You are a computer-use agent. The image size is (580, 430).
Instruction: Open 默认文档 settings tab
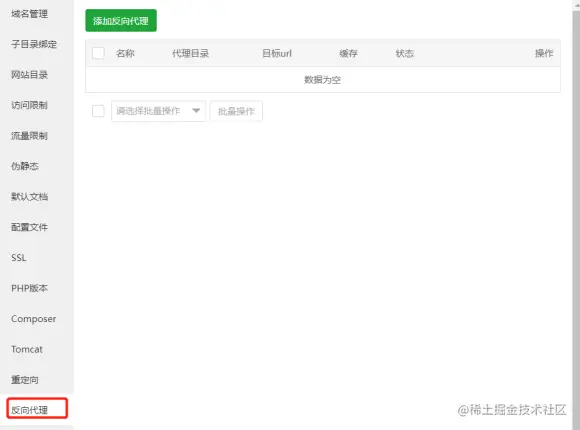(x=29, y=197)
